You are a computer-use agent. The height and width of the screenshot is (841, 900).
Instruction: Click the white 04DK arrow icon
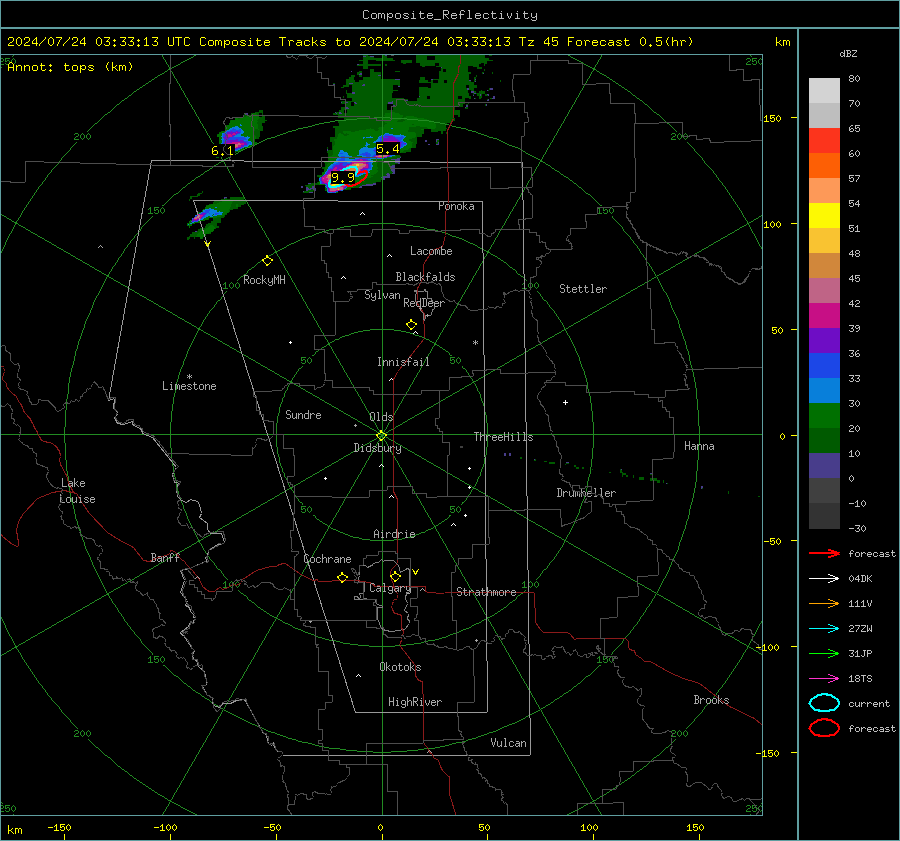(824, 579)
